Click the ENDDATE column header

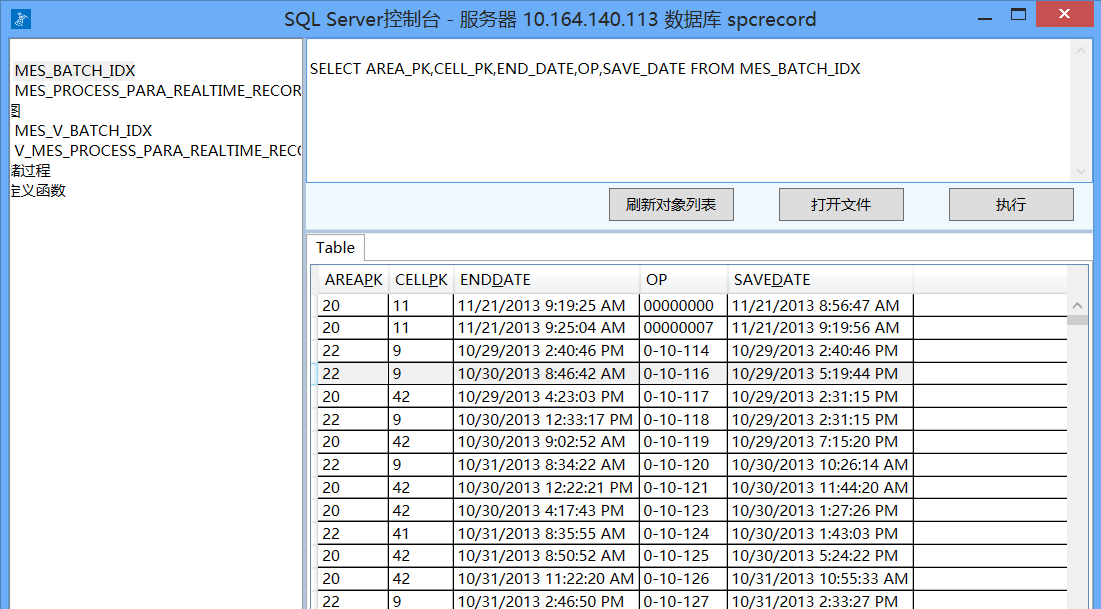(x=547, y=280)
